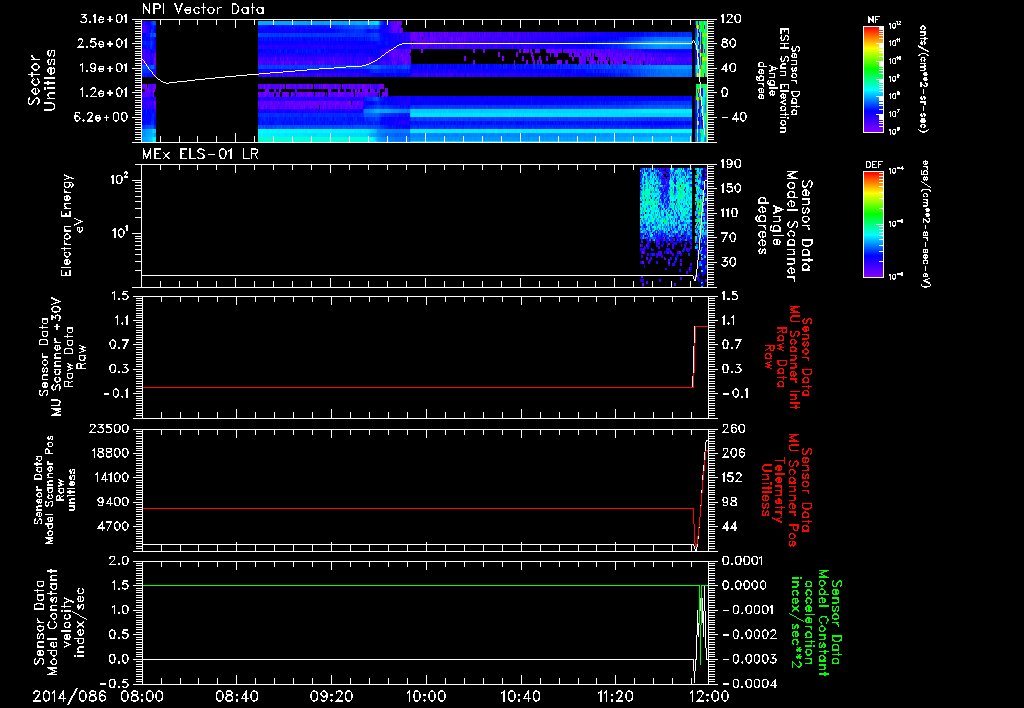1024x708 pixels.
Task: Click the 08:40 time axis label
Action: pyautogui.click(x=238, y=696)
